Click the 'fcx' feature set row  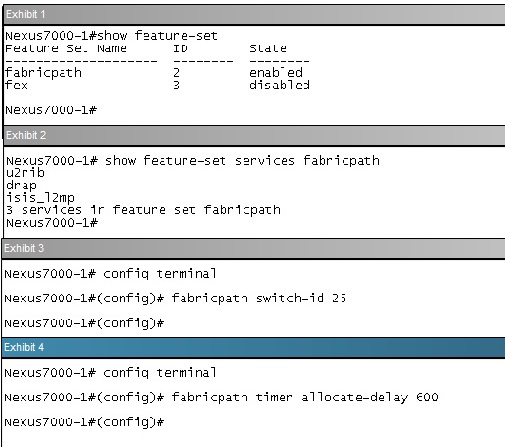click(157, 85)
